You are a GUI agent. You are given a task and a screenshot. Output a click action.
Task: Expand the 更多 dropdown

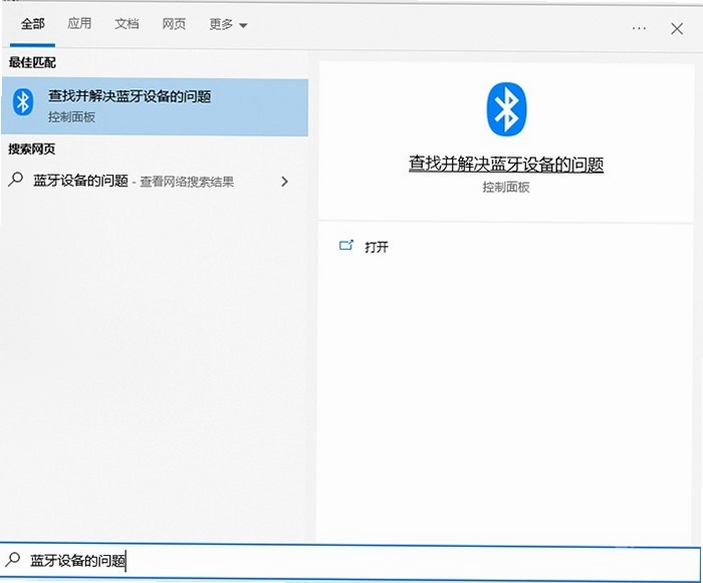[x=228, y=24]
